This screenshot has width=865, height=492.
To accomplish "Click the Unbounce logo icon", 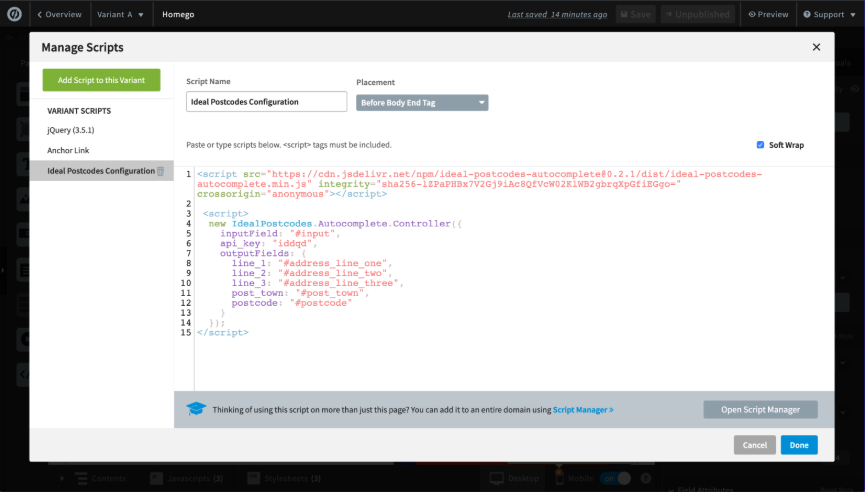I will pos(14,14).
